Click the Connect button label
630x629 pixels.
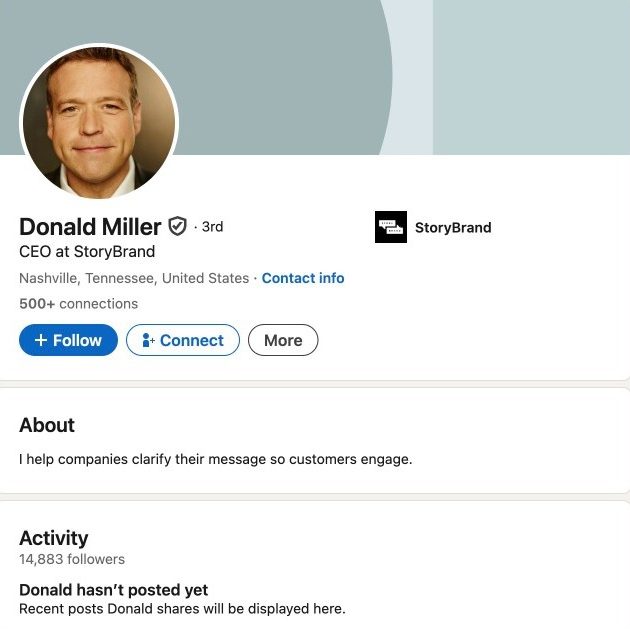coord(192,341)
